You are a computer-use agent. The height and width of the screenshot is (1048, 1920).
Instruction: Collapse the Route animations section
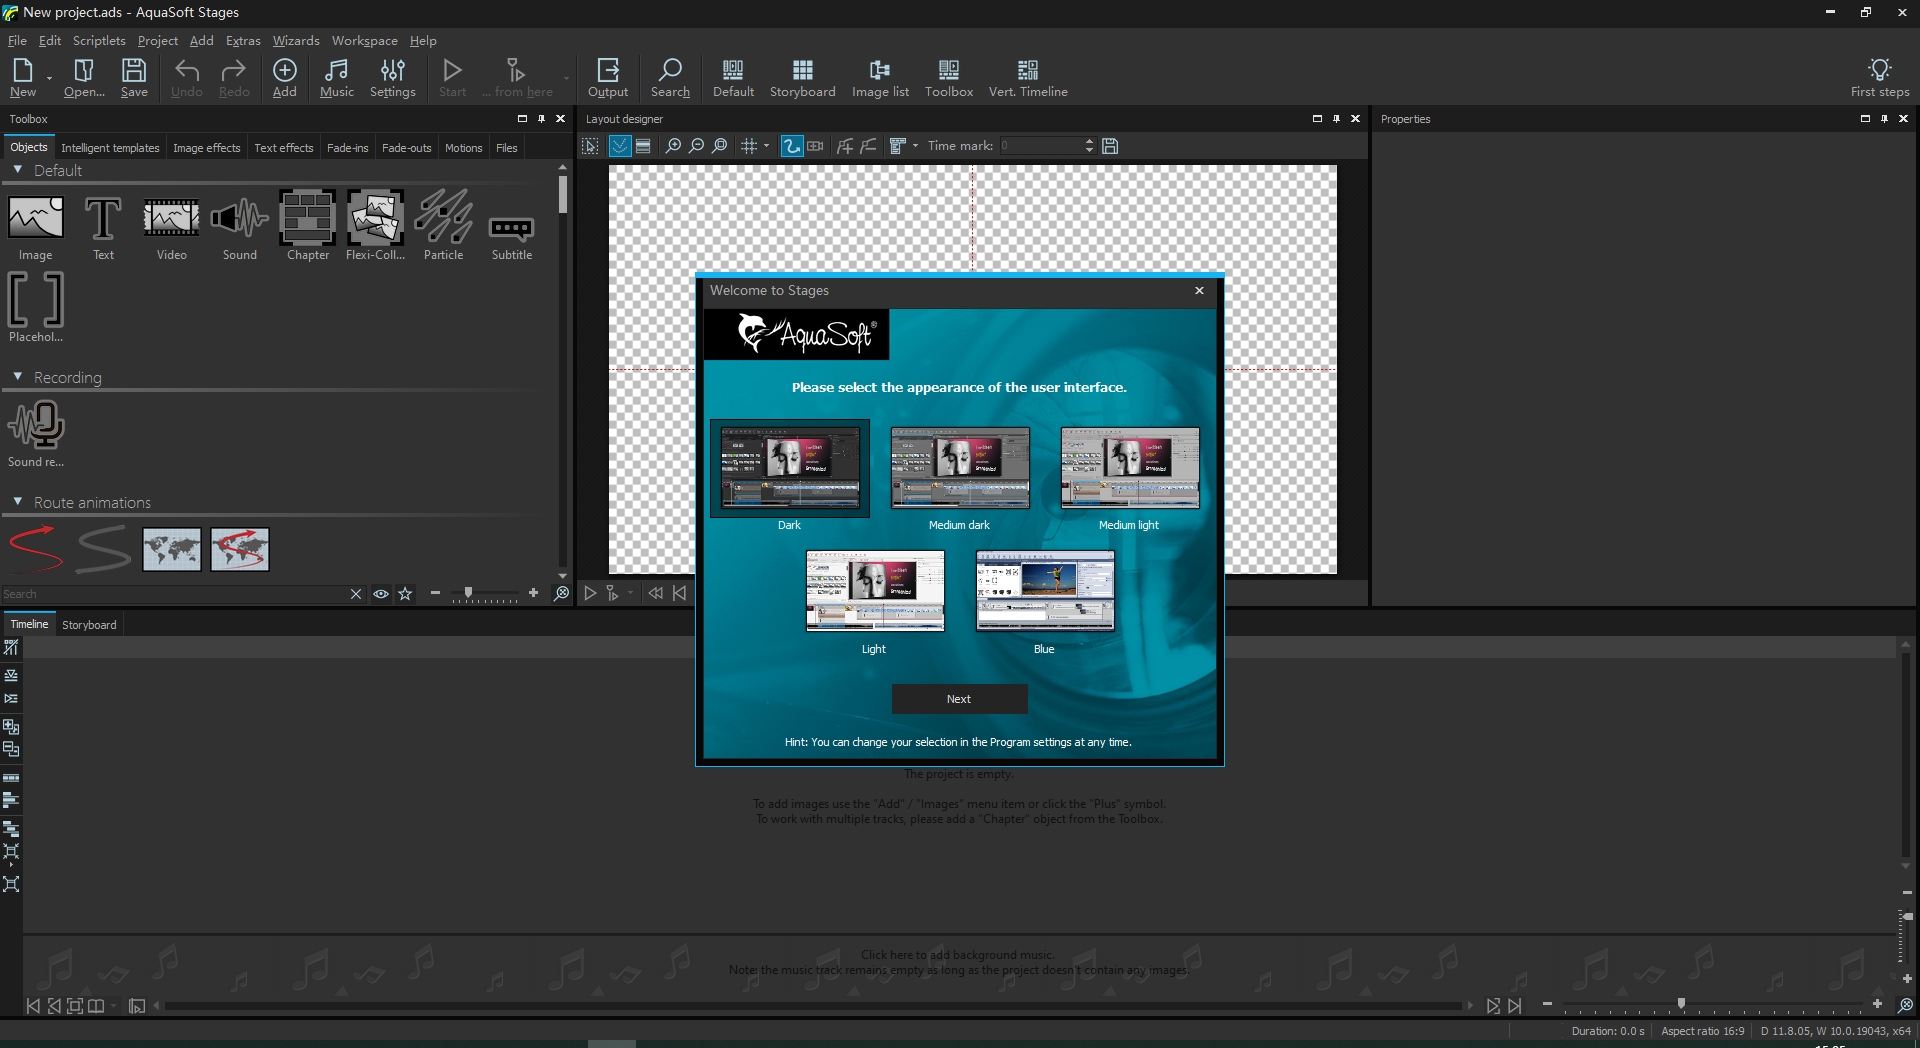(17, 502)
